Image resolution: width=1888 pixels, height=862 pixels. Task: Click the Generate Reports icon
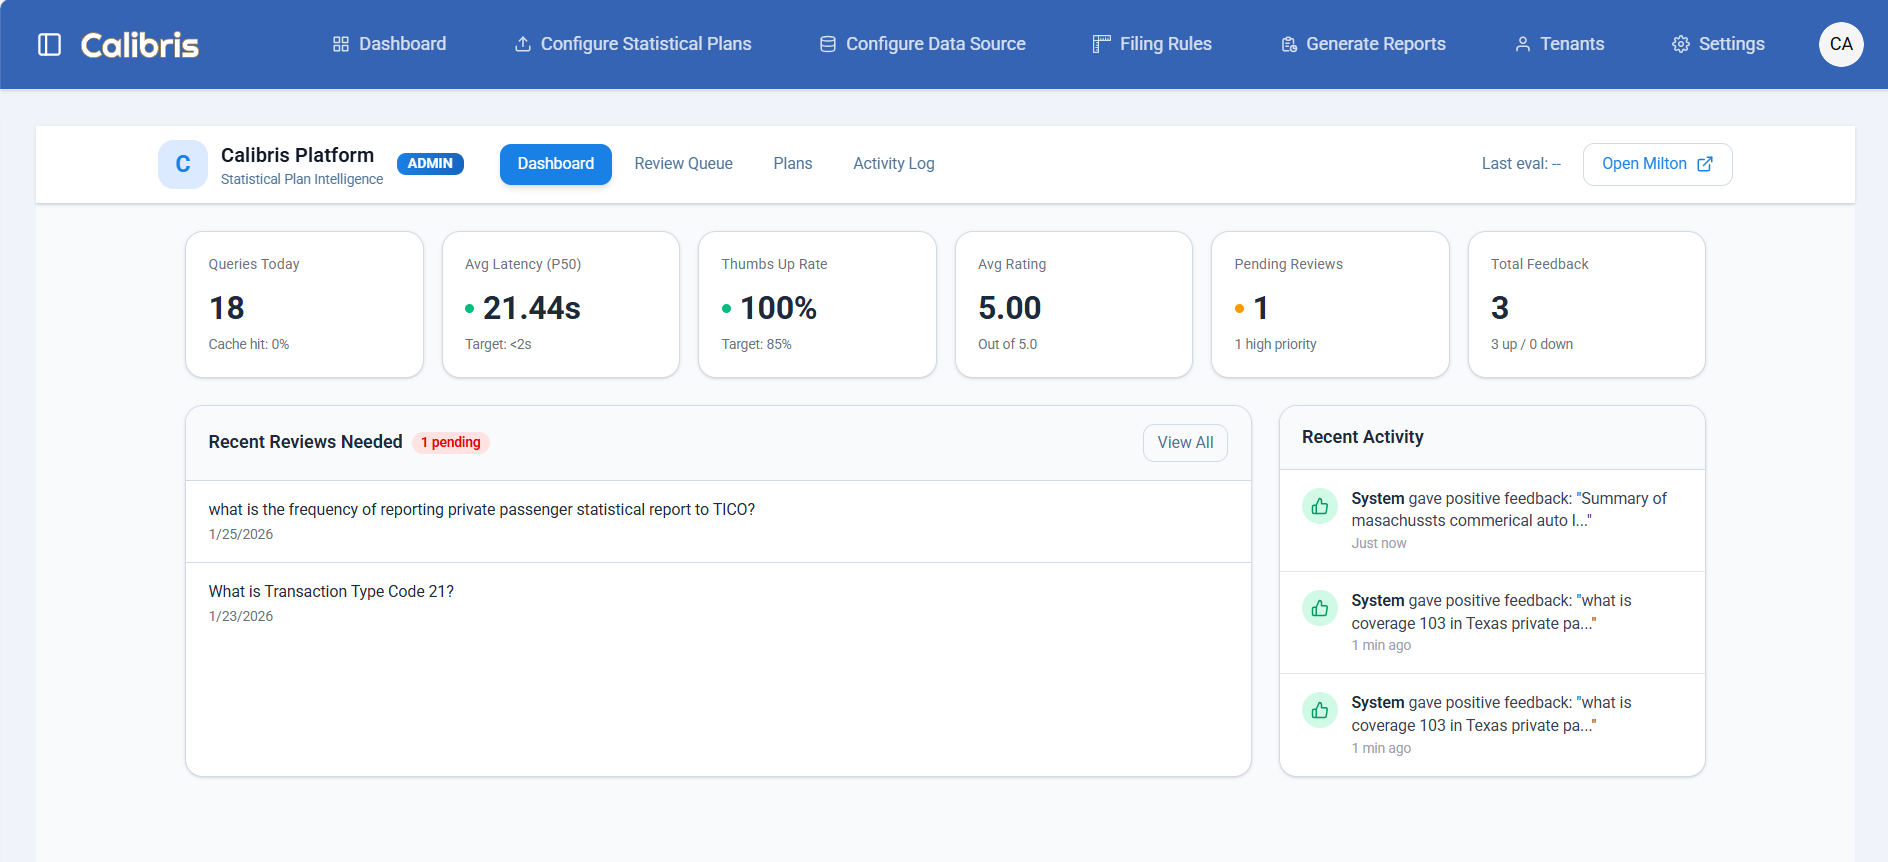1289,44
